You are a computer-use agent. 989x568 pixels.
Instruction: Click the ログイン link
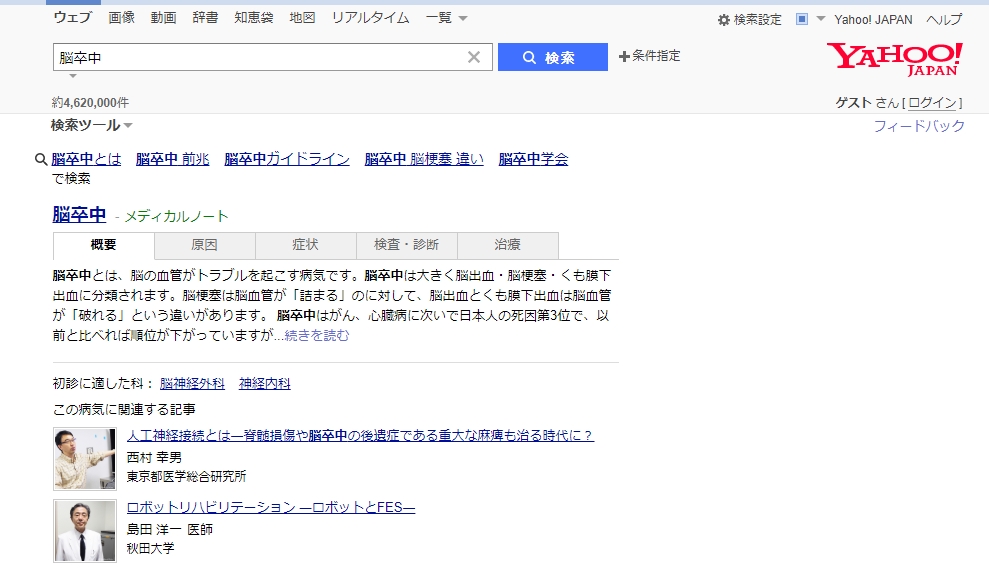coord(932,103)
